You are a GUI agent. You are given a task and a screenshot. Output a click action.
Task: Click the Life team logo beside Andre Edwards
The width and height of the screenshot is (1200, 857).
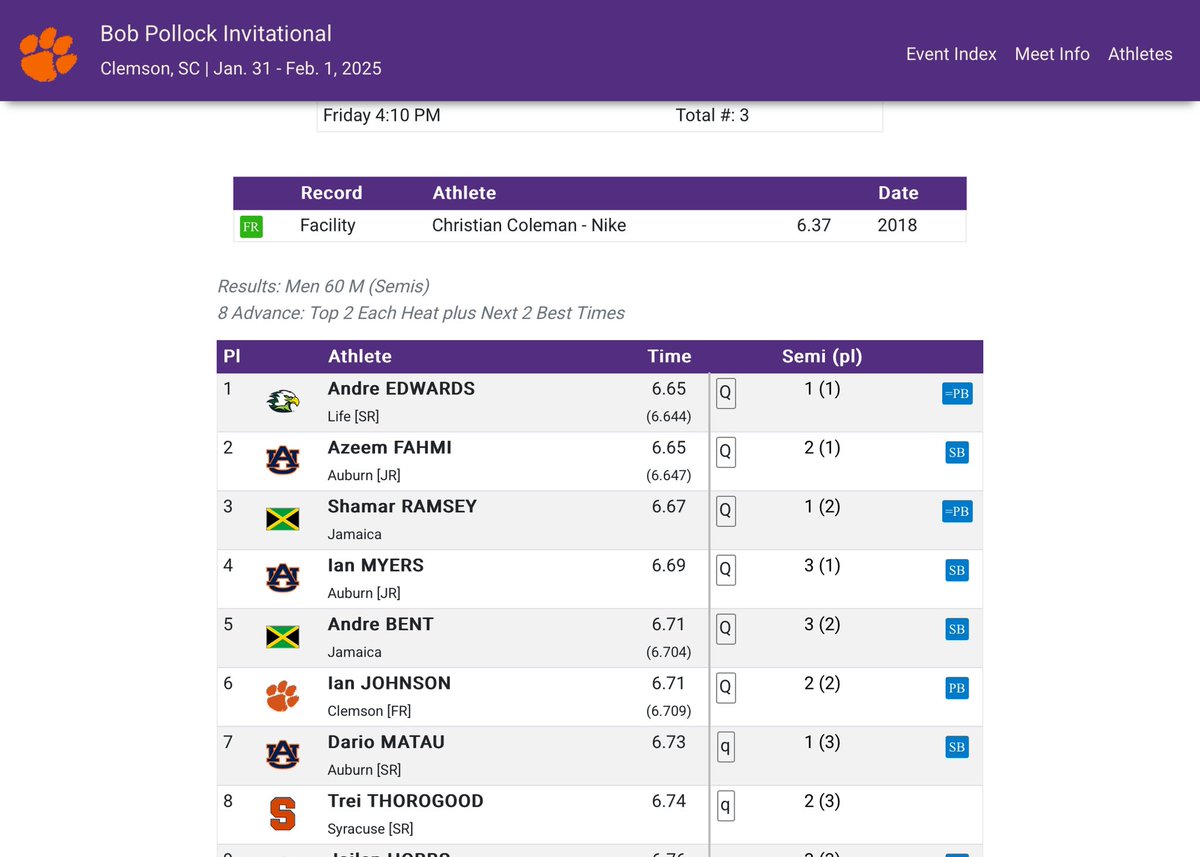click(x=283, y=402)
